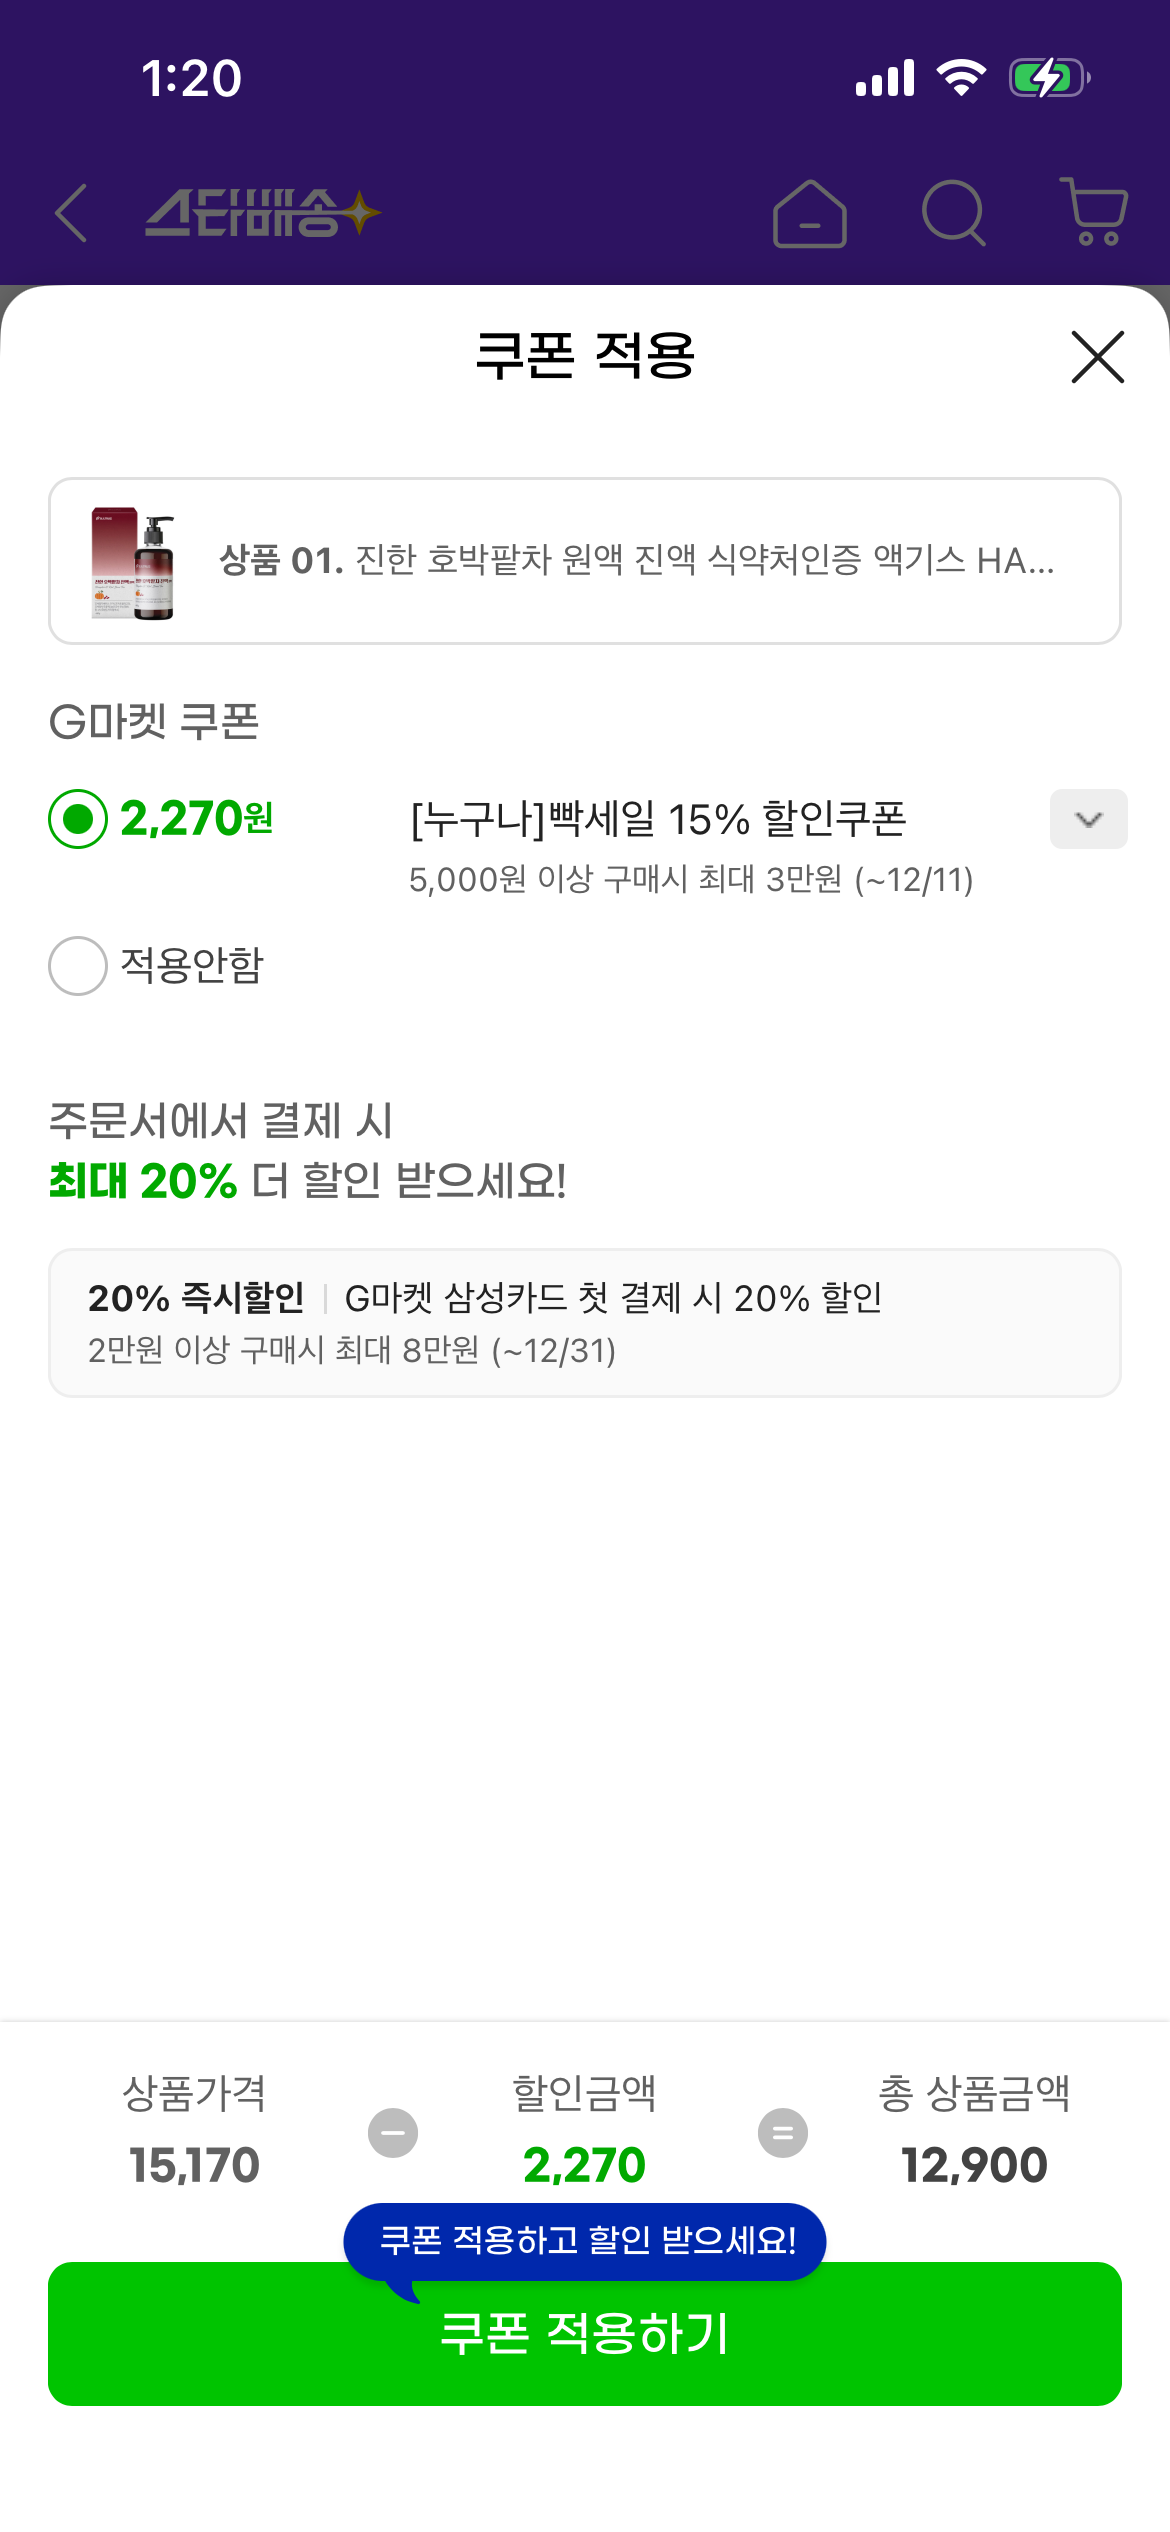
Task: Tap the back arrow icon
Action: (71, 213)
